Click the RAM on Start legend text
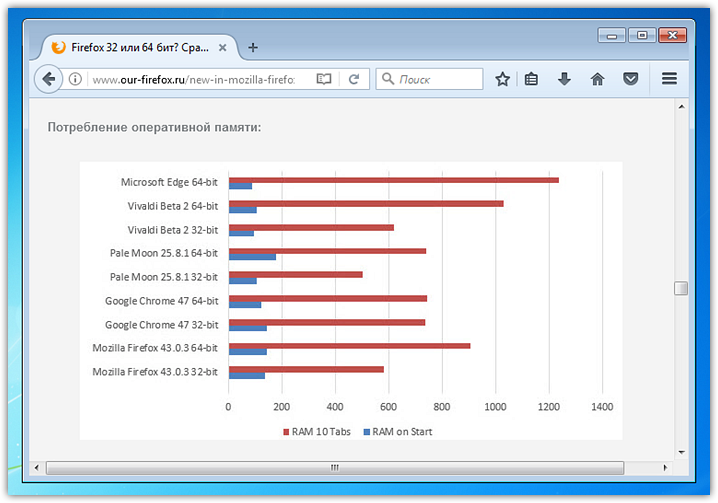718x503 pixels. (x=402, y=432)
